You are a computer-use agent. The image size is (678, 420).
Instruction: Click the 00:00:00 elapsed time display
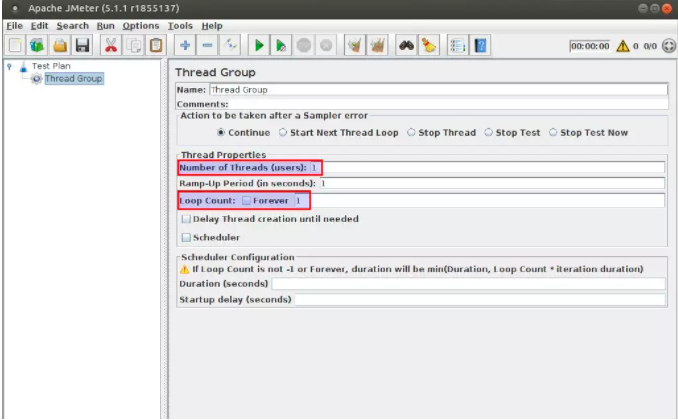(590, 46)
